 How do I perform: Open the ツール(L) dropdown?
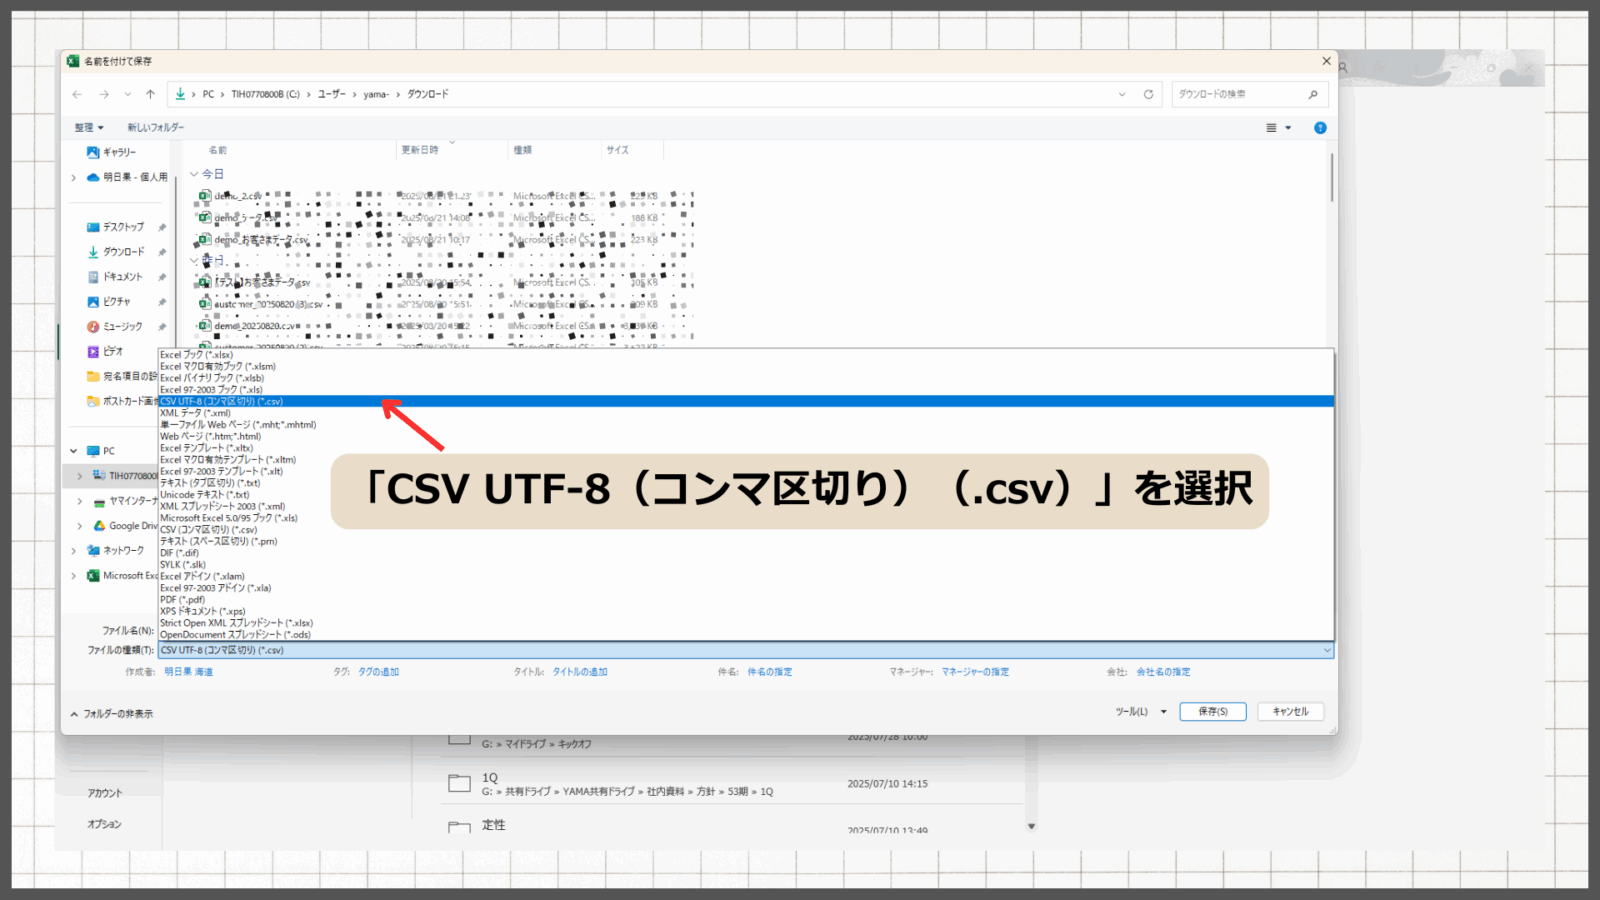point(1141,712)
